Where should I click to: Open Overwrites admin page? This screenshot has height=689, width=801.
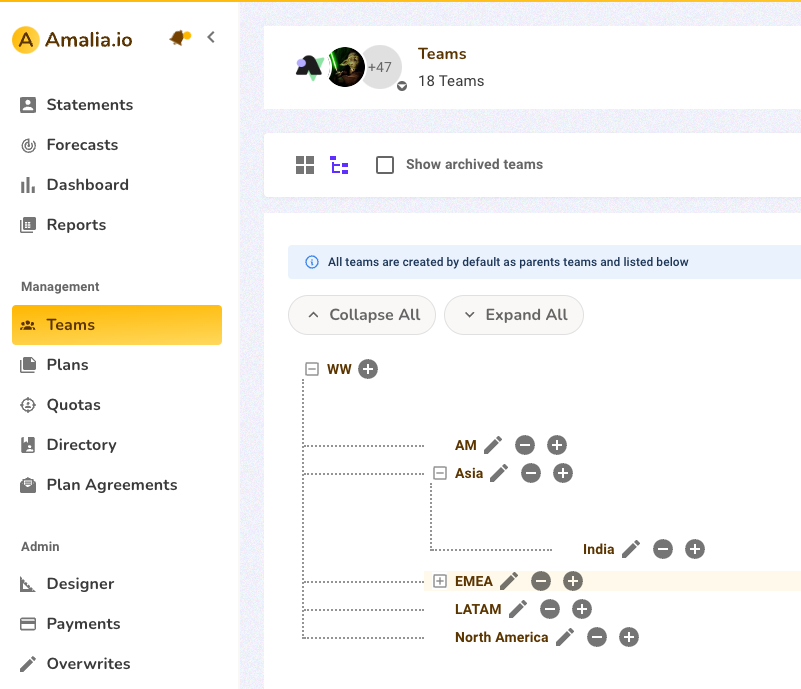click(117, 663)
